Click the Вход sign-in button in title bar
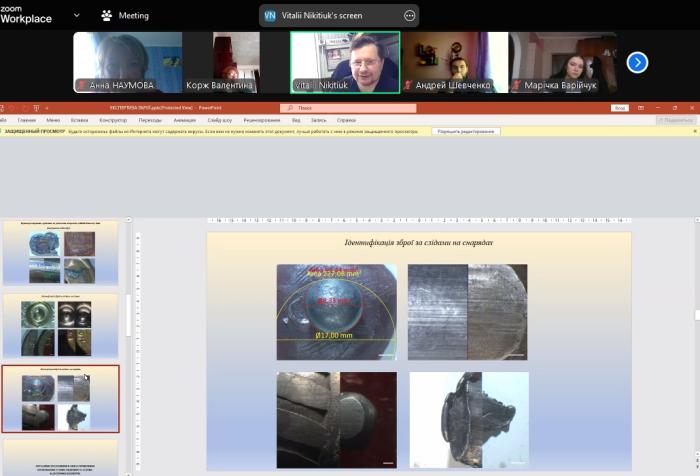Image resolution: width=700 pixels, height=476 pixels. tap(620, 107)
